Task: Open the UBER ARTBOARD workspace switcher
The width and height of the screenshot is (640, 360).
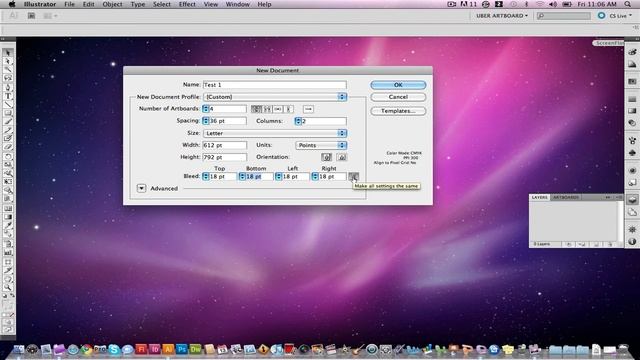Action: (502, 16)
